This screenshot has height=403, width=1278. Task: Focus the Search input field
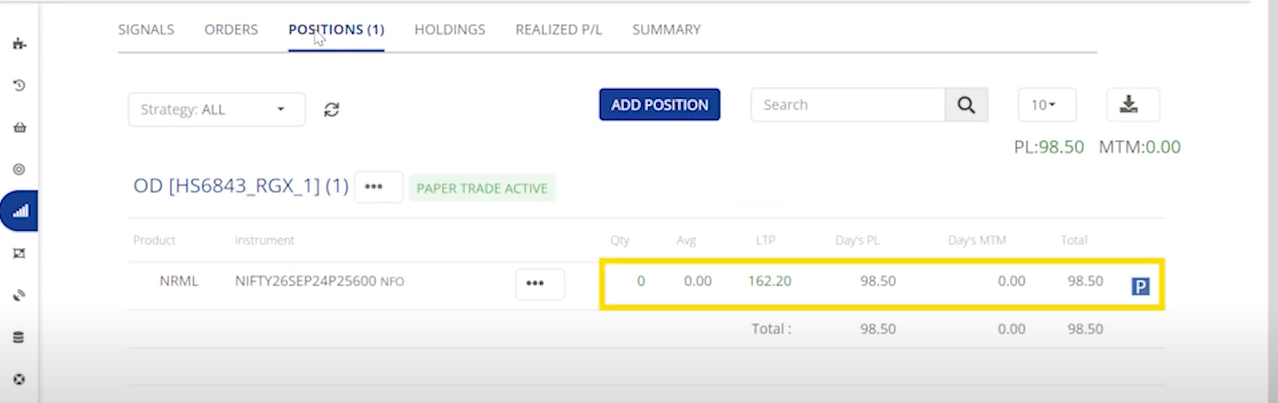[848, 105]
